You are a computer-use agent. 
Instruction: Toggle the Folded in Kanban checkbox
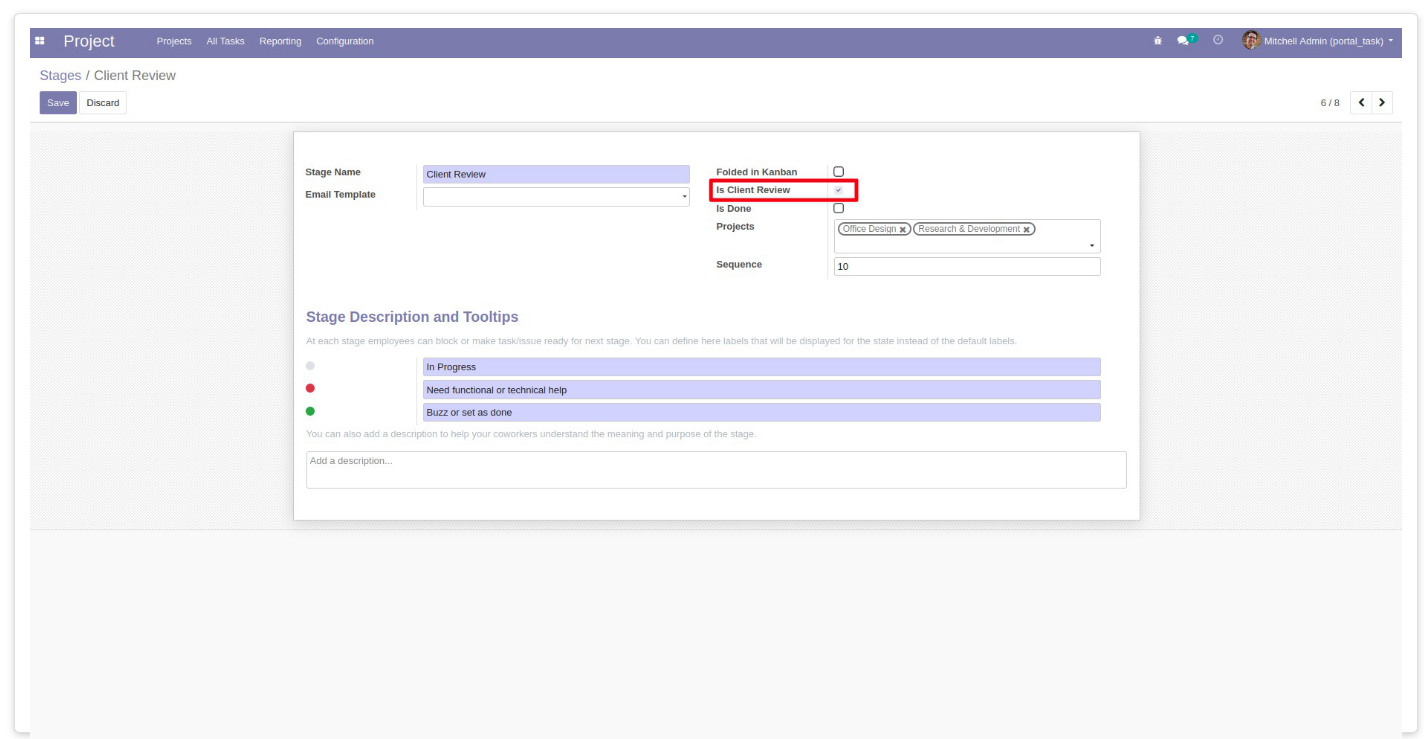point(838,172)
